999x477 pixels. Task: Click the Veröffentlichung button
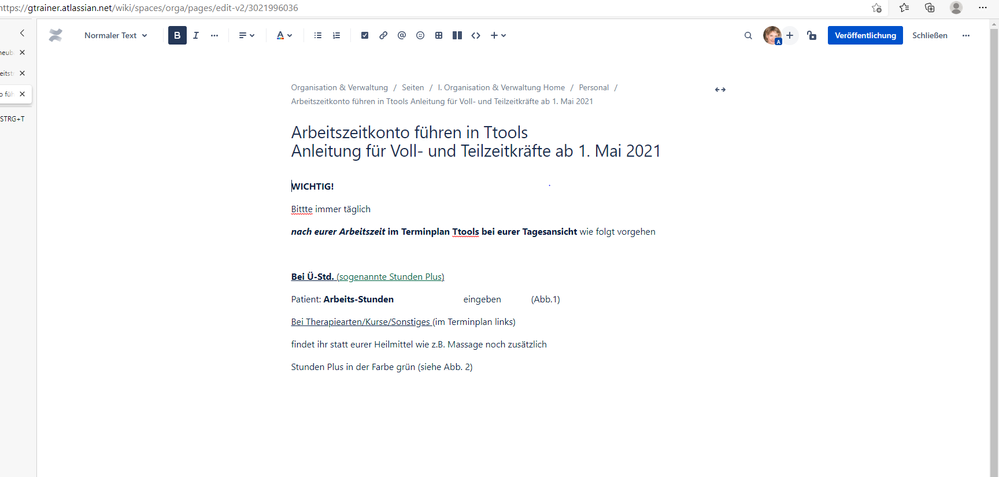pos(865,36)
